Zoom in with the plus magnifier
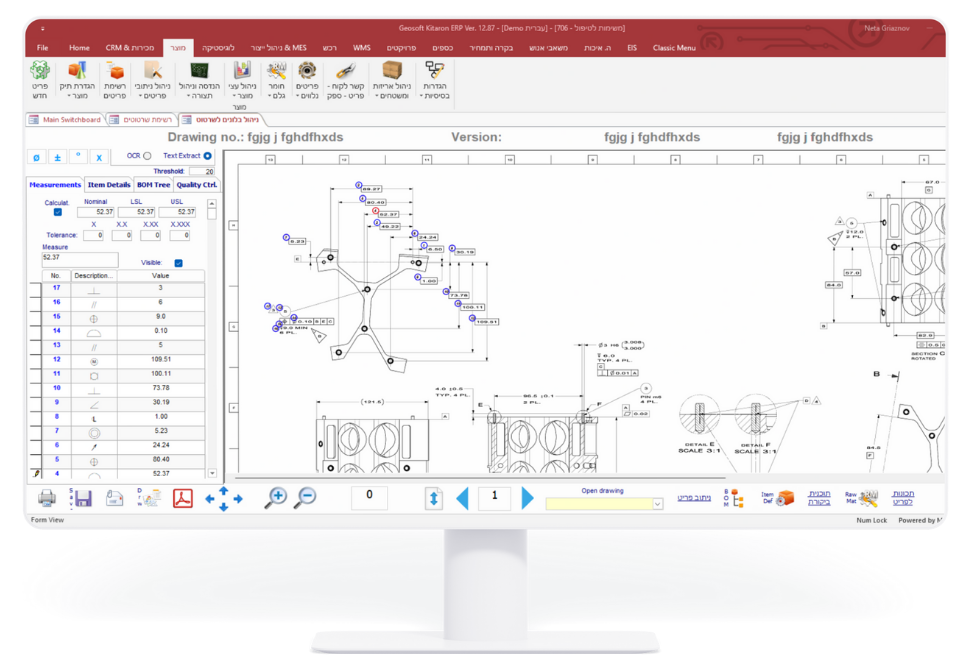 276,497
